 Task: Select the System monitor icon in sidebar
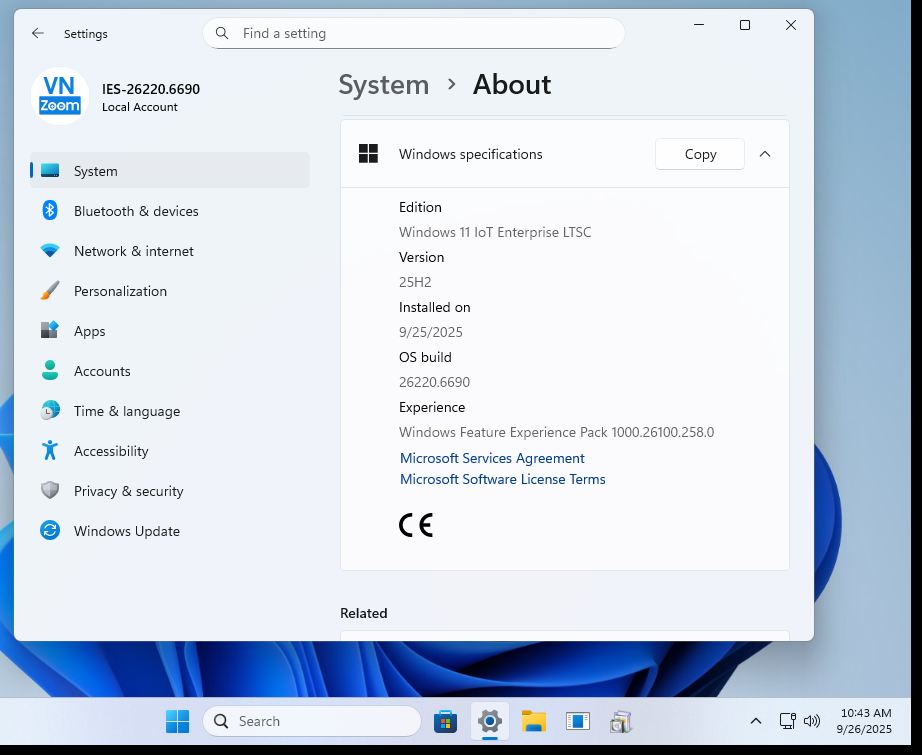point(50,171)
